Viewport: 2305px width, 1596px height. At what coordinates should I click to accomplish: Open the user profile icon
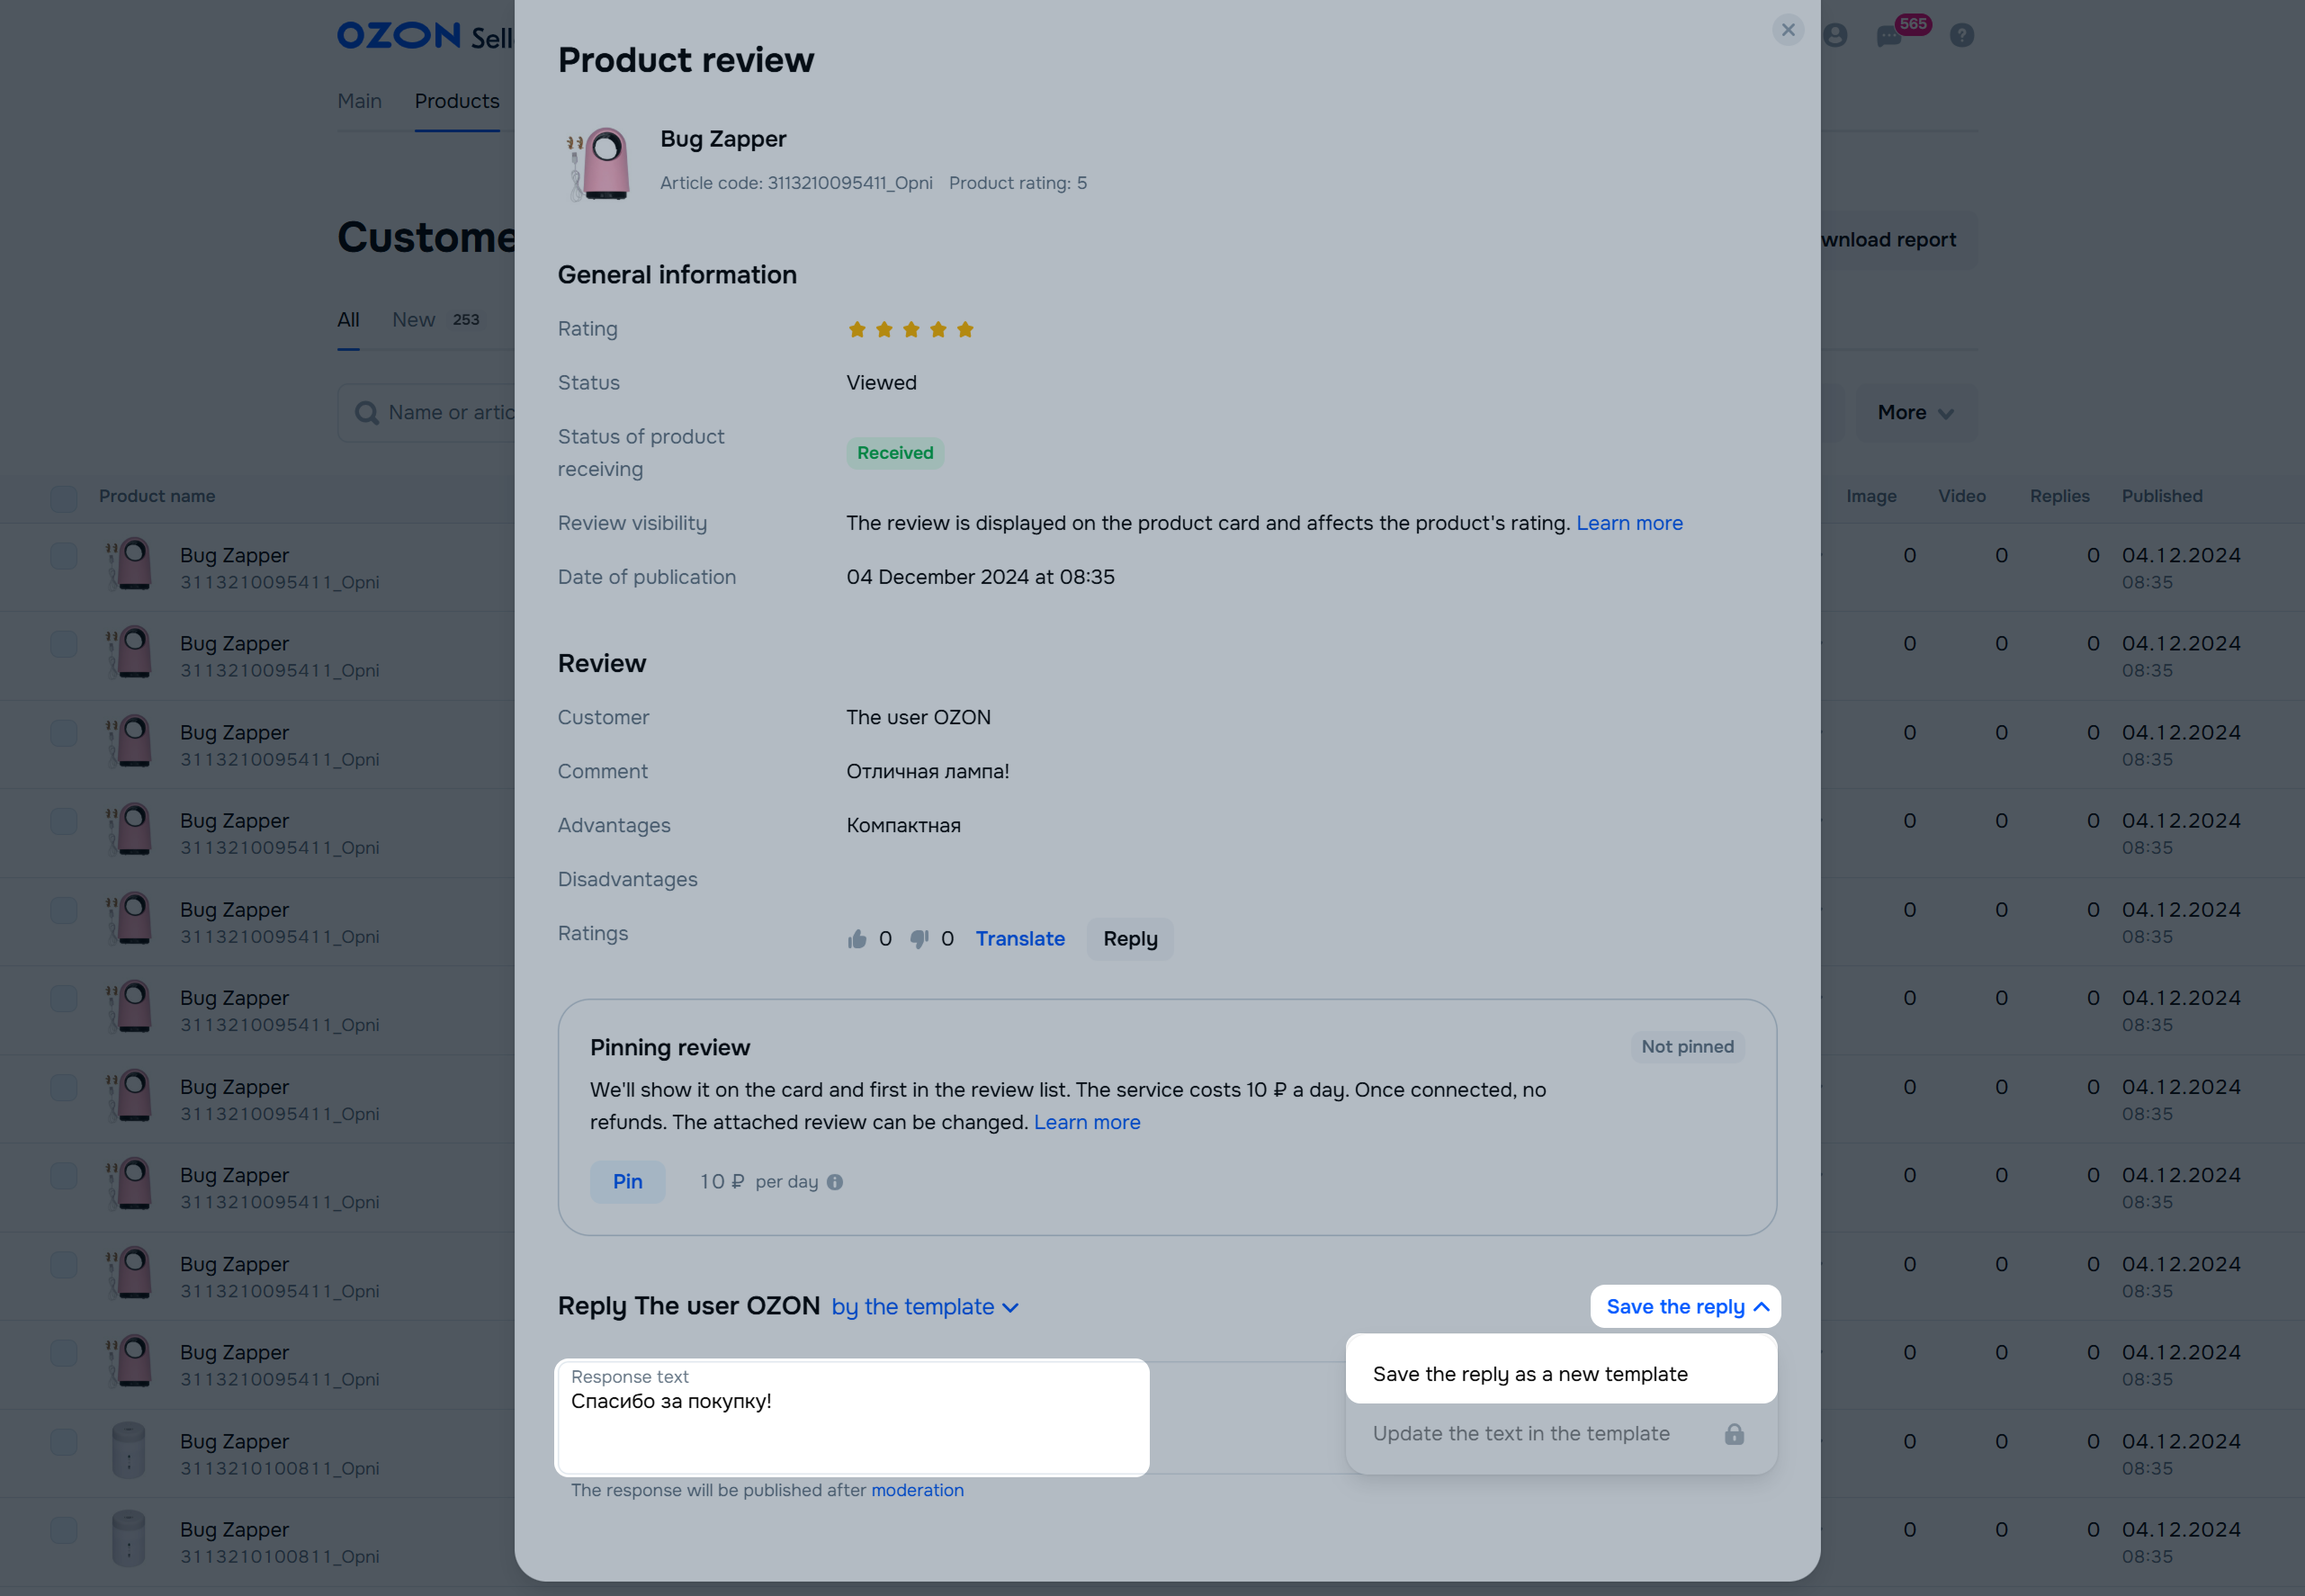coord(1835,36)
